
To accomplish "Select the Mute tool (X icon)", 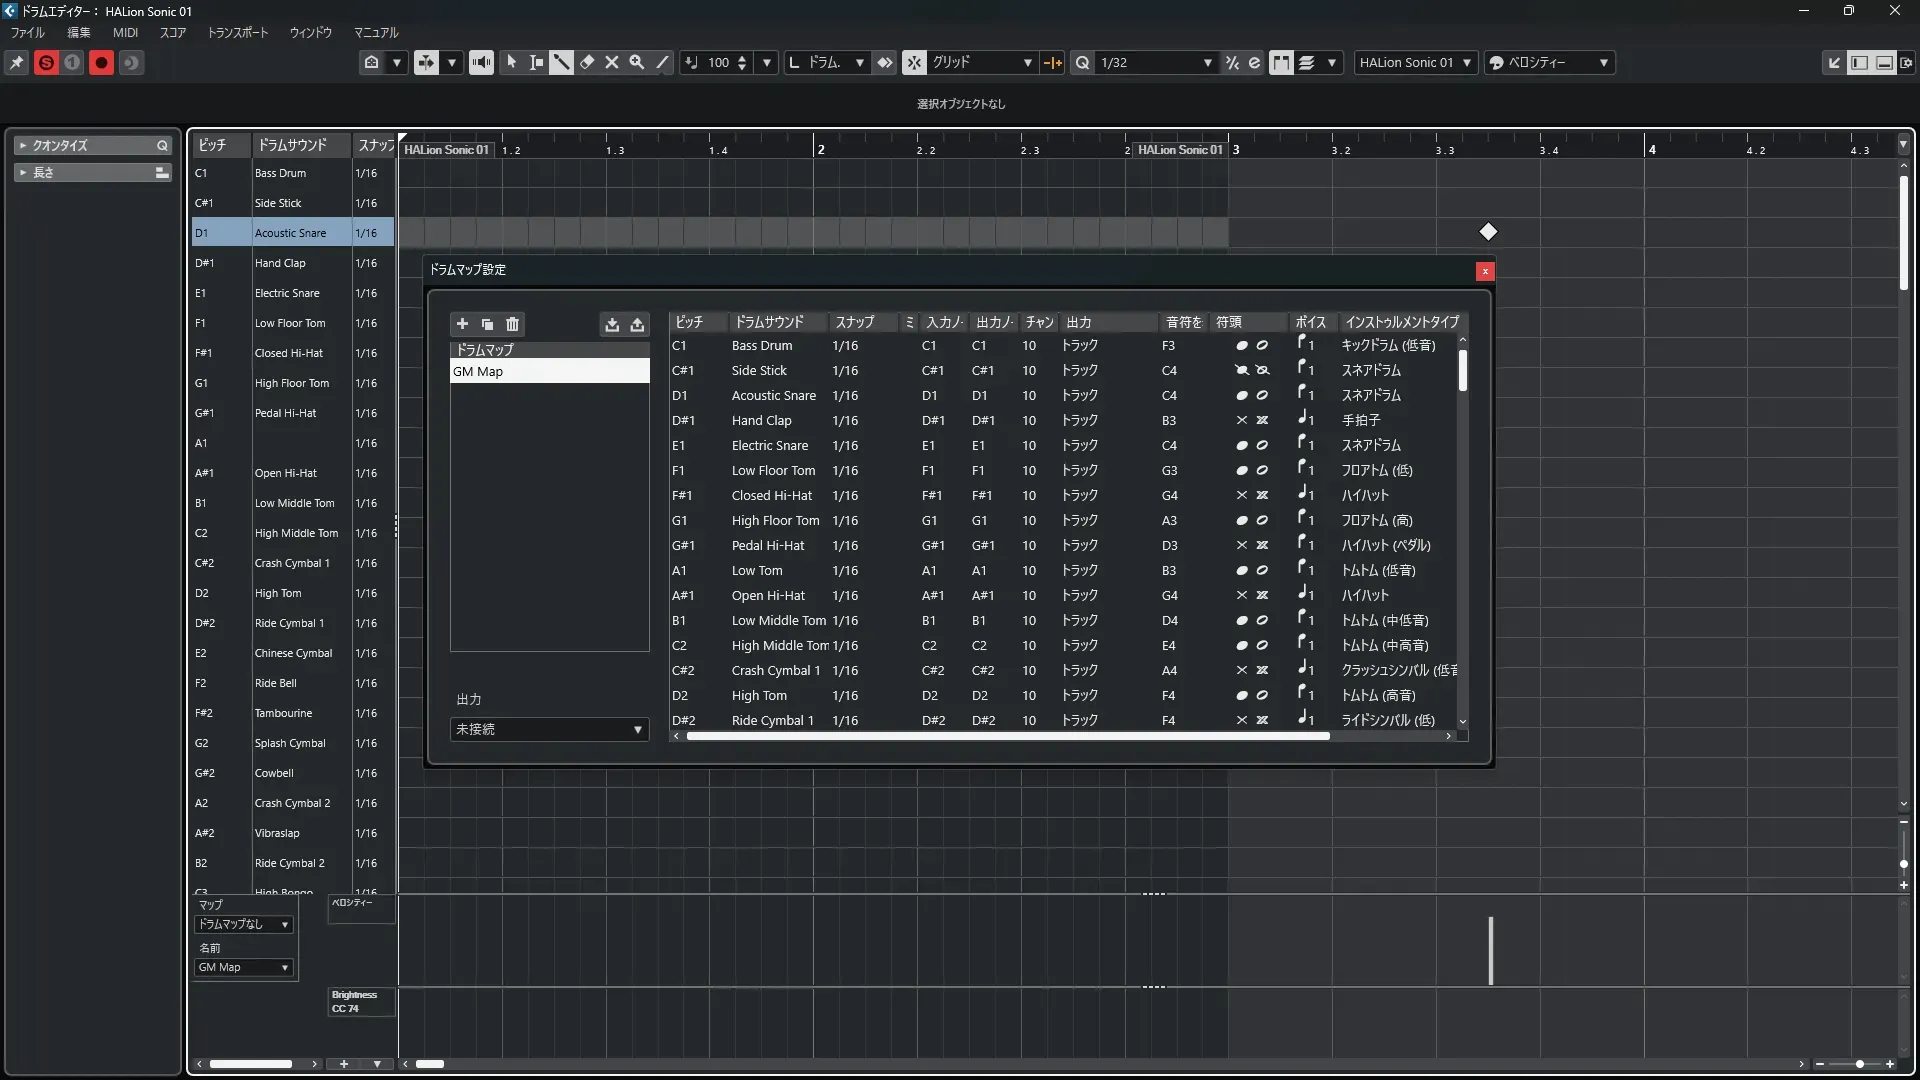I will click(x=612, y=62).
